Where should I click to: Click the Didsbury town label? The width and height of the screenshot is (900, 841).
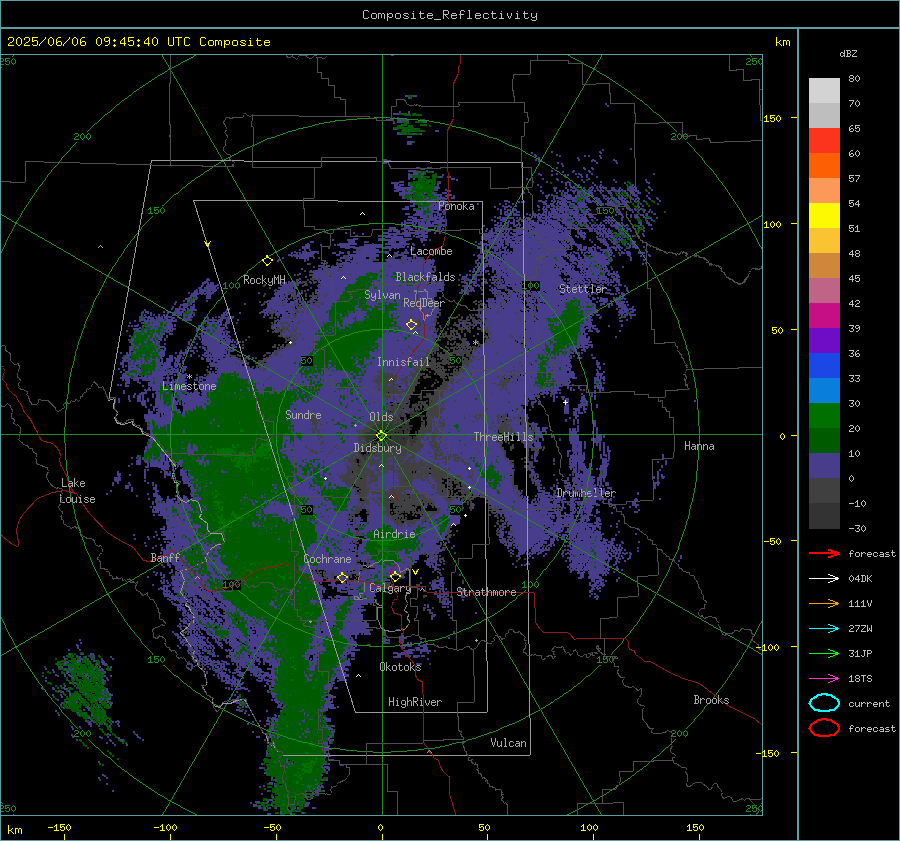377,448
